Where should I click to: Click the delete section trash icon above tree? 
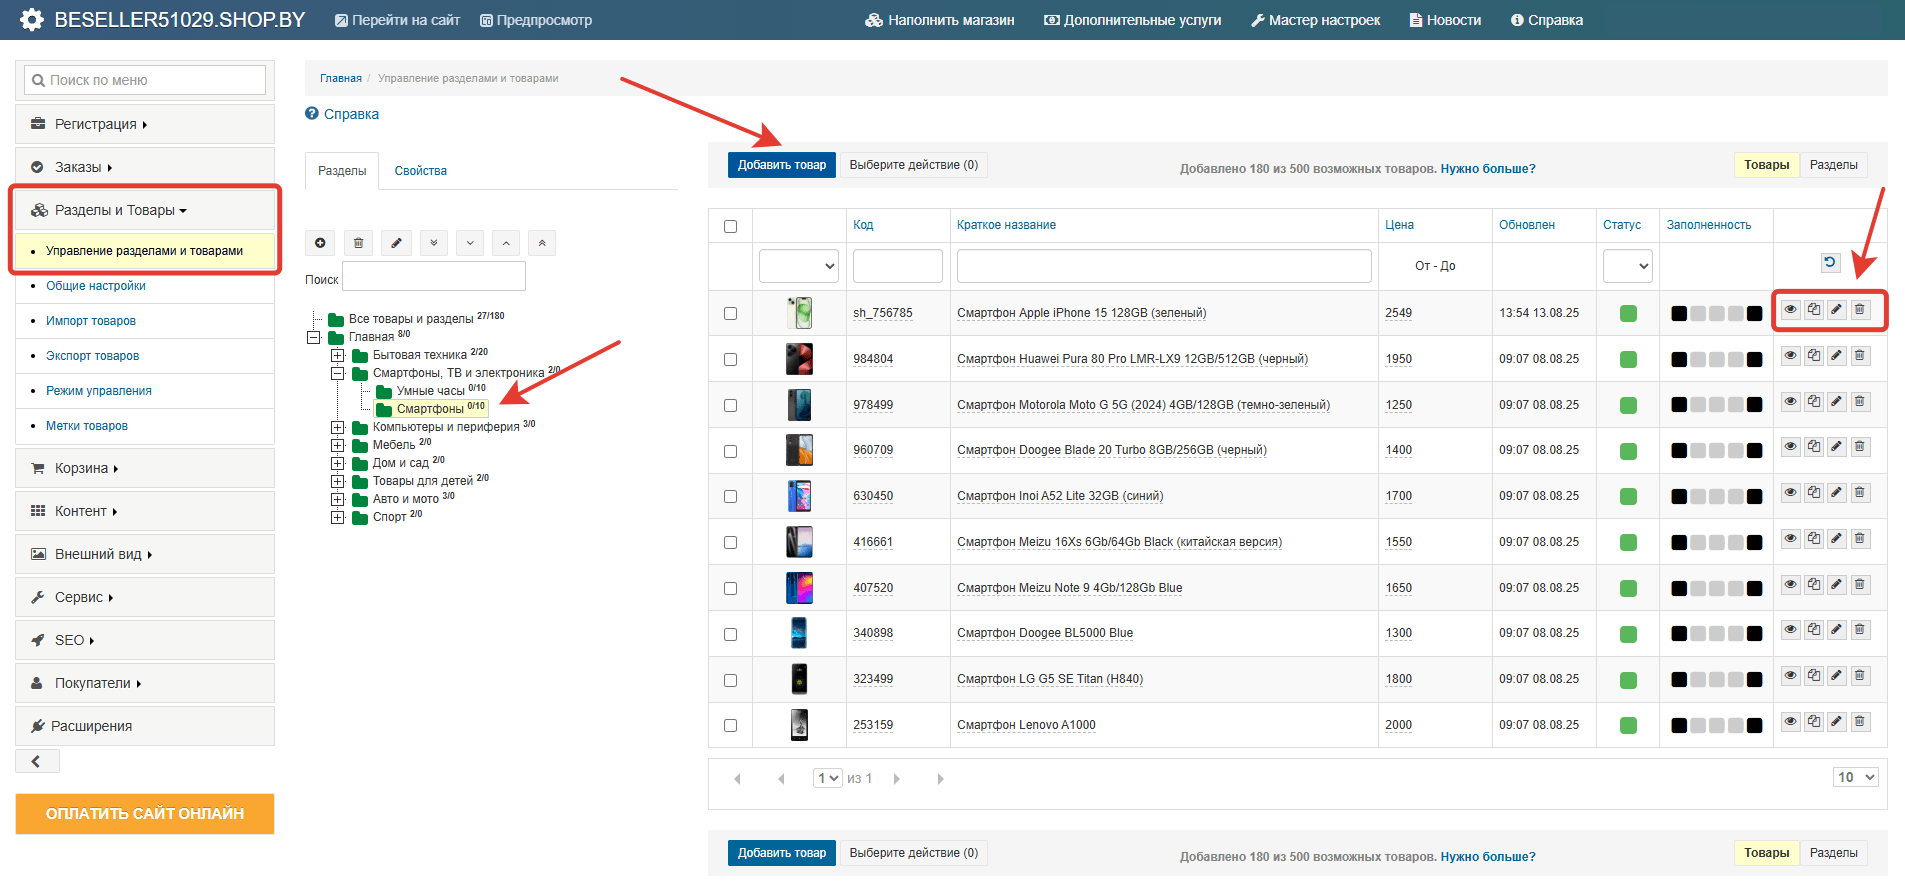358,243
